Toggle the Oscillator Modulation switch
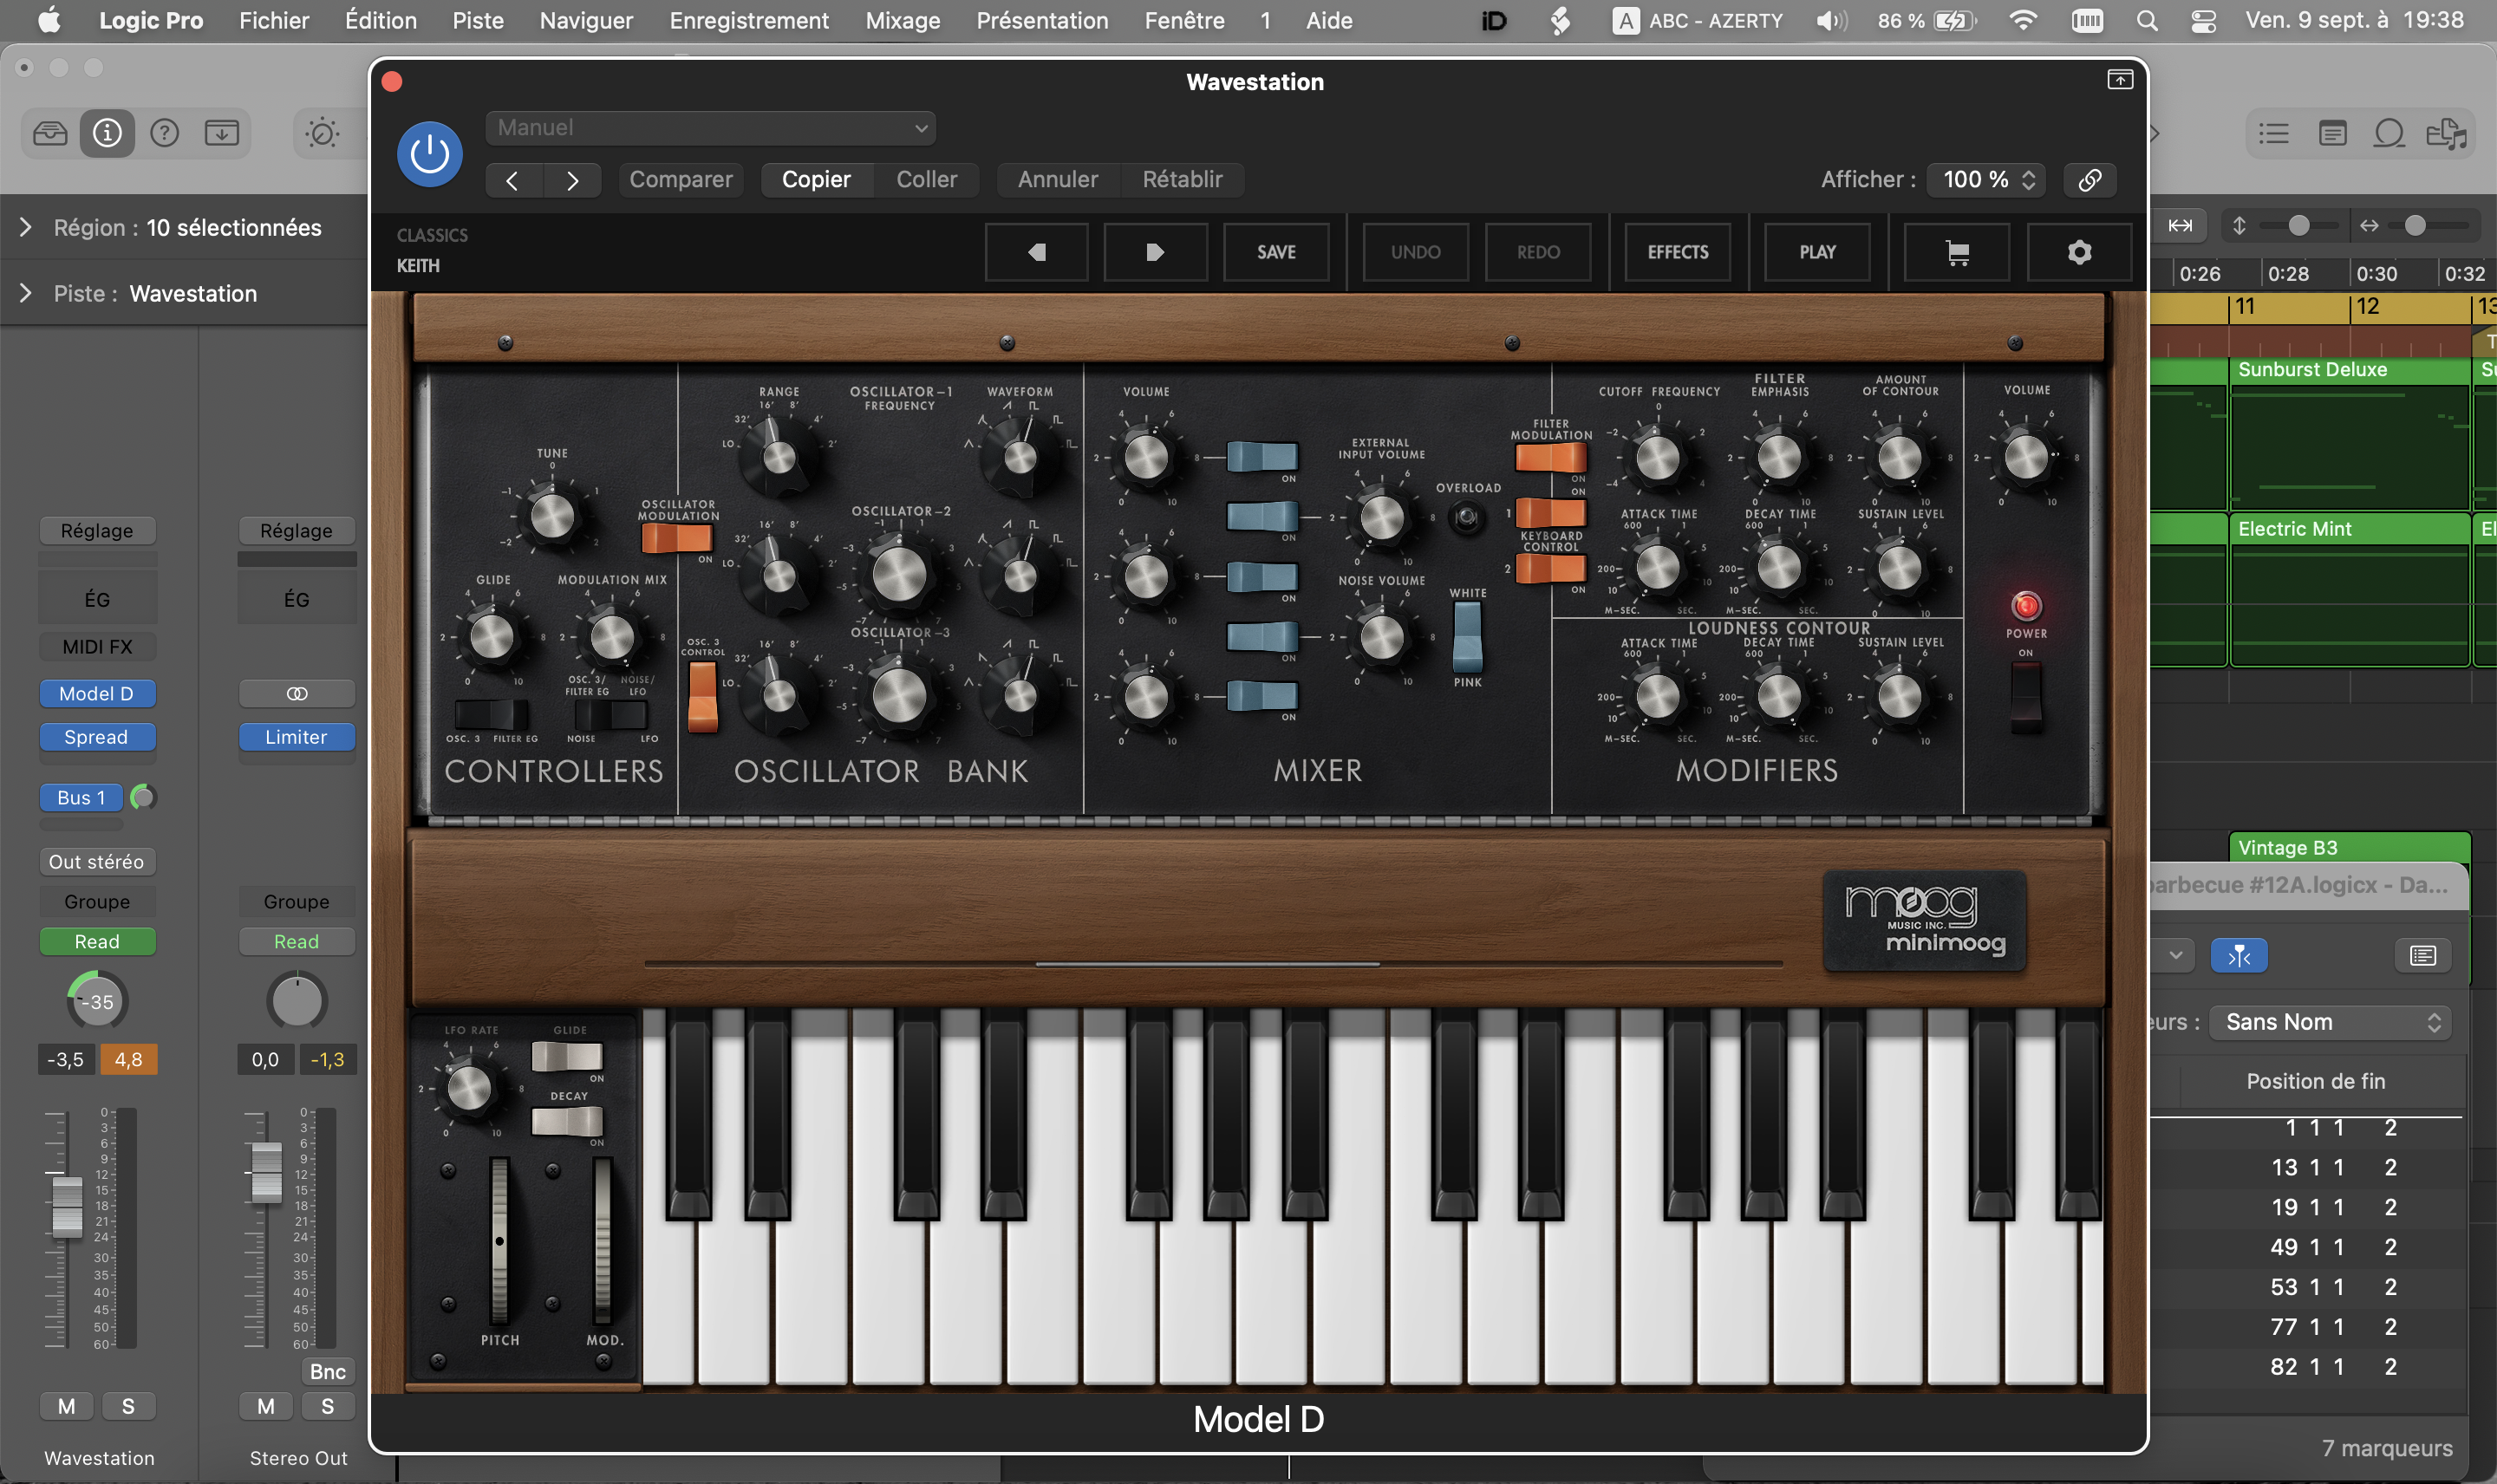The height and width of the screenshot is (1484, 2497). tap(677, 538)
